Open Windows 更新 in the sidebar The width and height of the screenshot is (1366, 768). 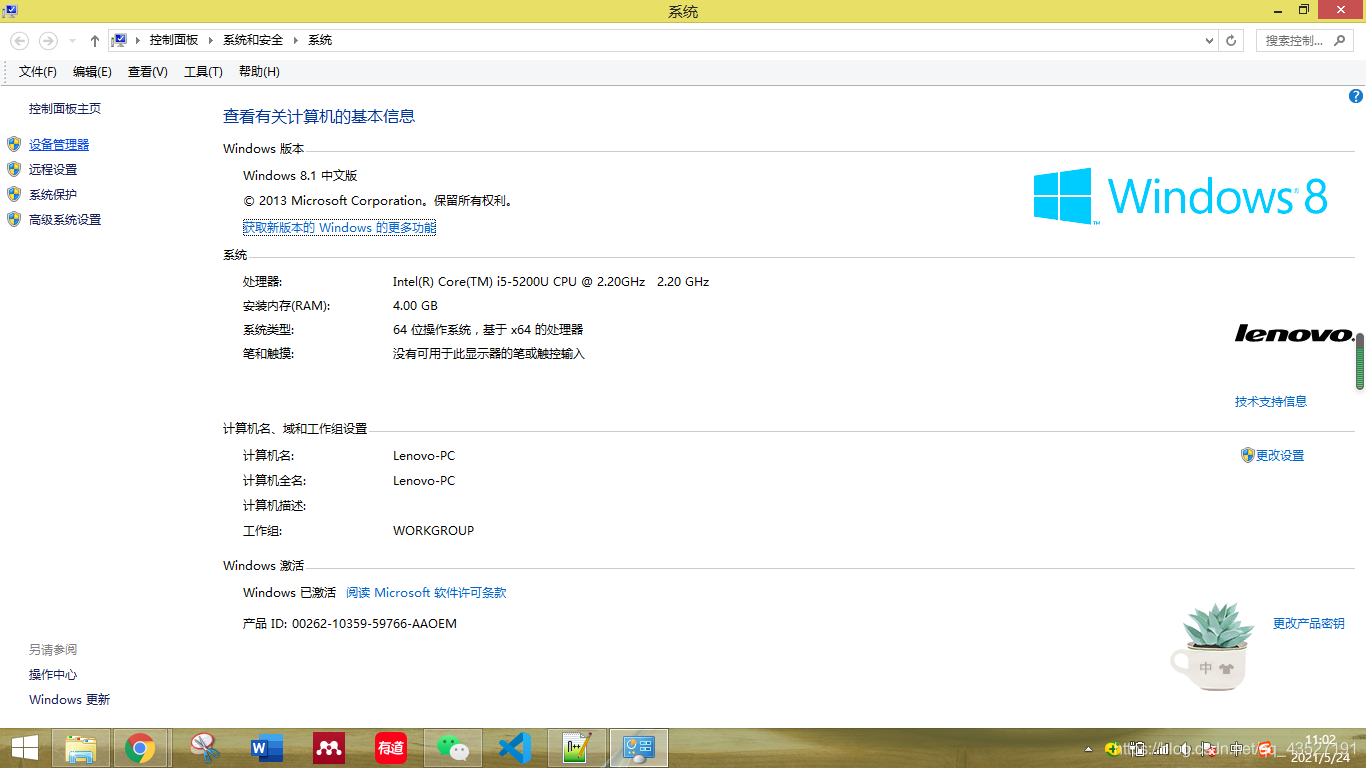69,700
